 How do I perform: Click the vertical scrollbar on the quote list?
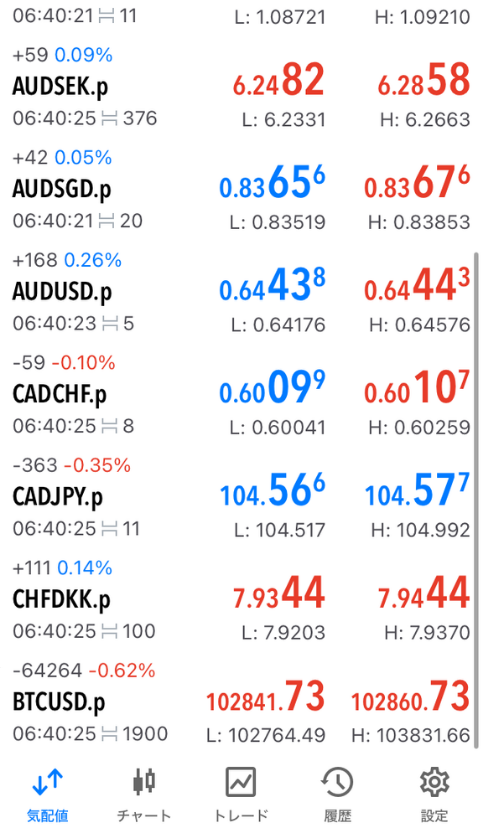pyautogui.click(x=477, y=500)
